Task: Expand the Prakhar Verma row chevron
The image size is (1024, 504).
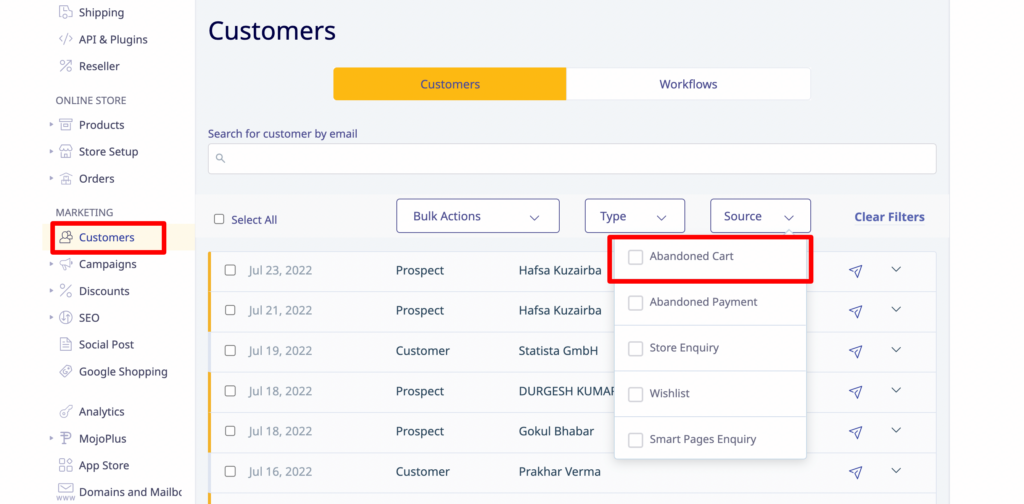Action: pyautogui.click(x=896, y=470)
